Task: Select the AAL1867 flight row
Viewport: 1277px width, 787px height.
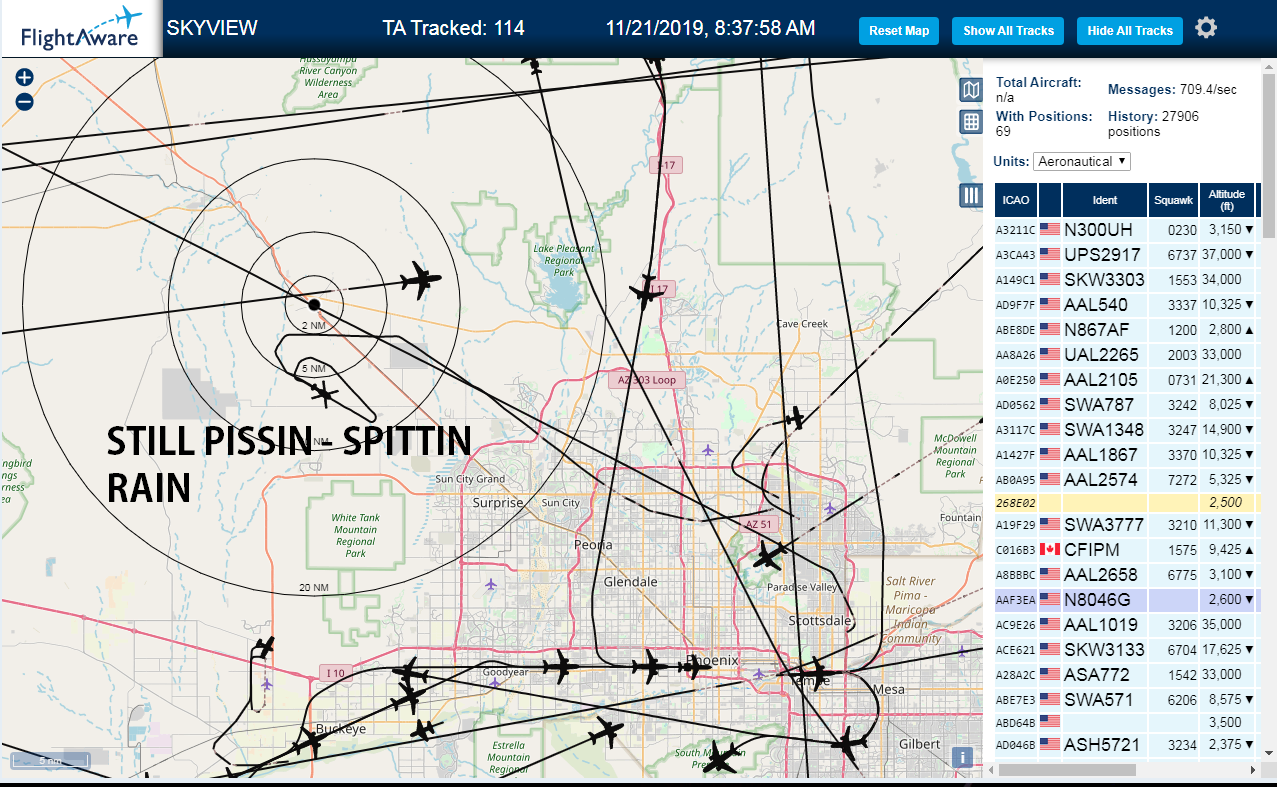Action: 1127,454
